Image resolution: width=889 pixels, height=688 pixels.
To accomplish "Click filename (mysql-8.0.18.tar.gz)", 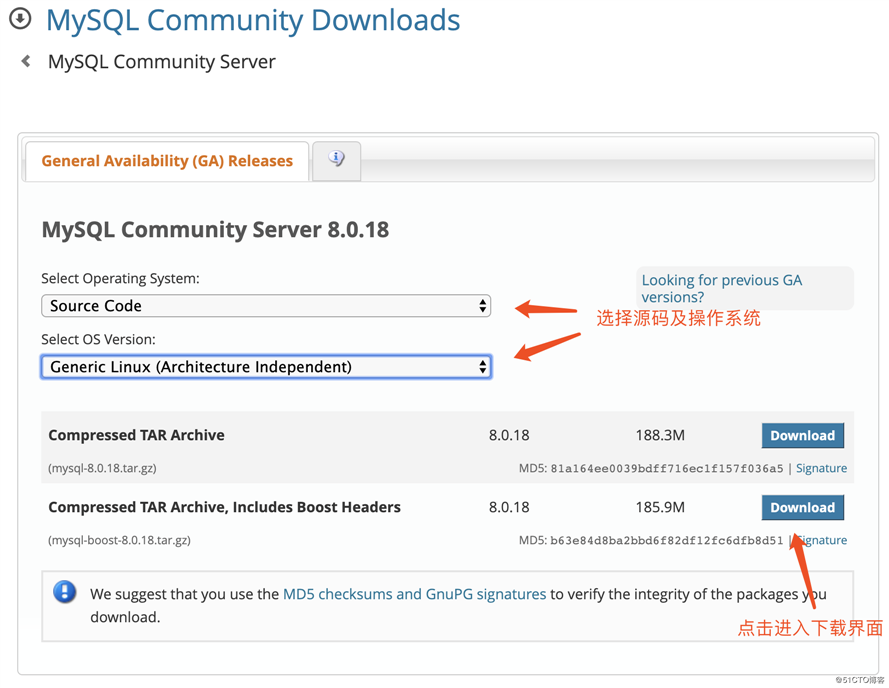I will [102, 468].
